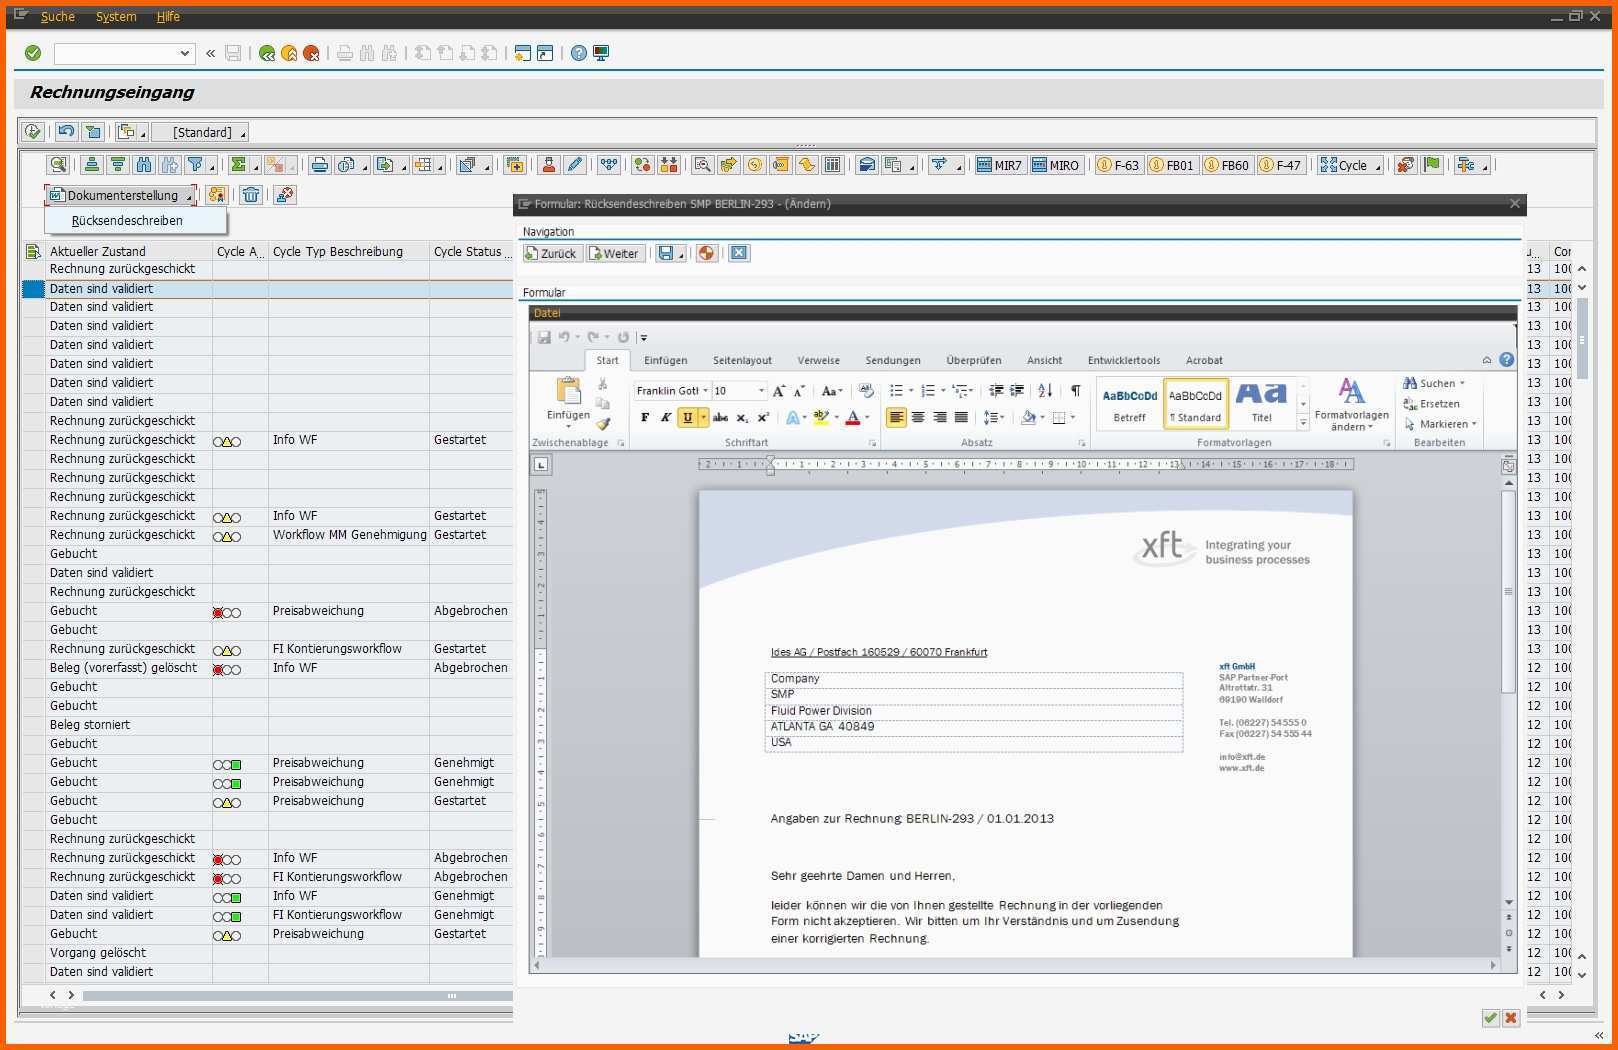Click the blue X close icon in Navigation bar
This screenshot has height=1050, width=1618.
[x=739, y=253]
